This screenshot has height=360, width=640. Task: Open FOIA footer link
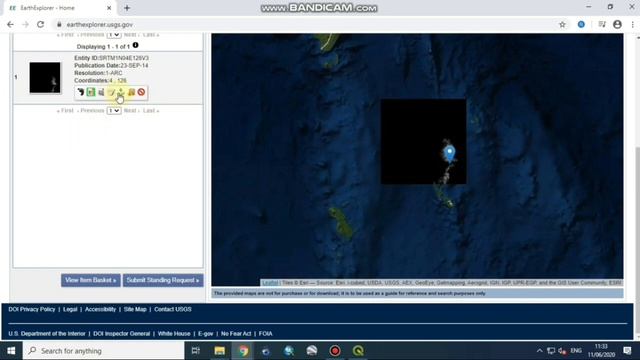265,334
